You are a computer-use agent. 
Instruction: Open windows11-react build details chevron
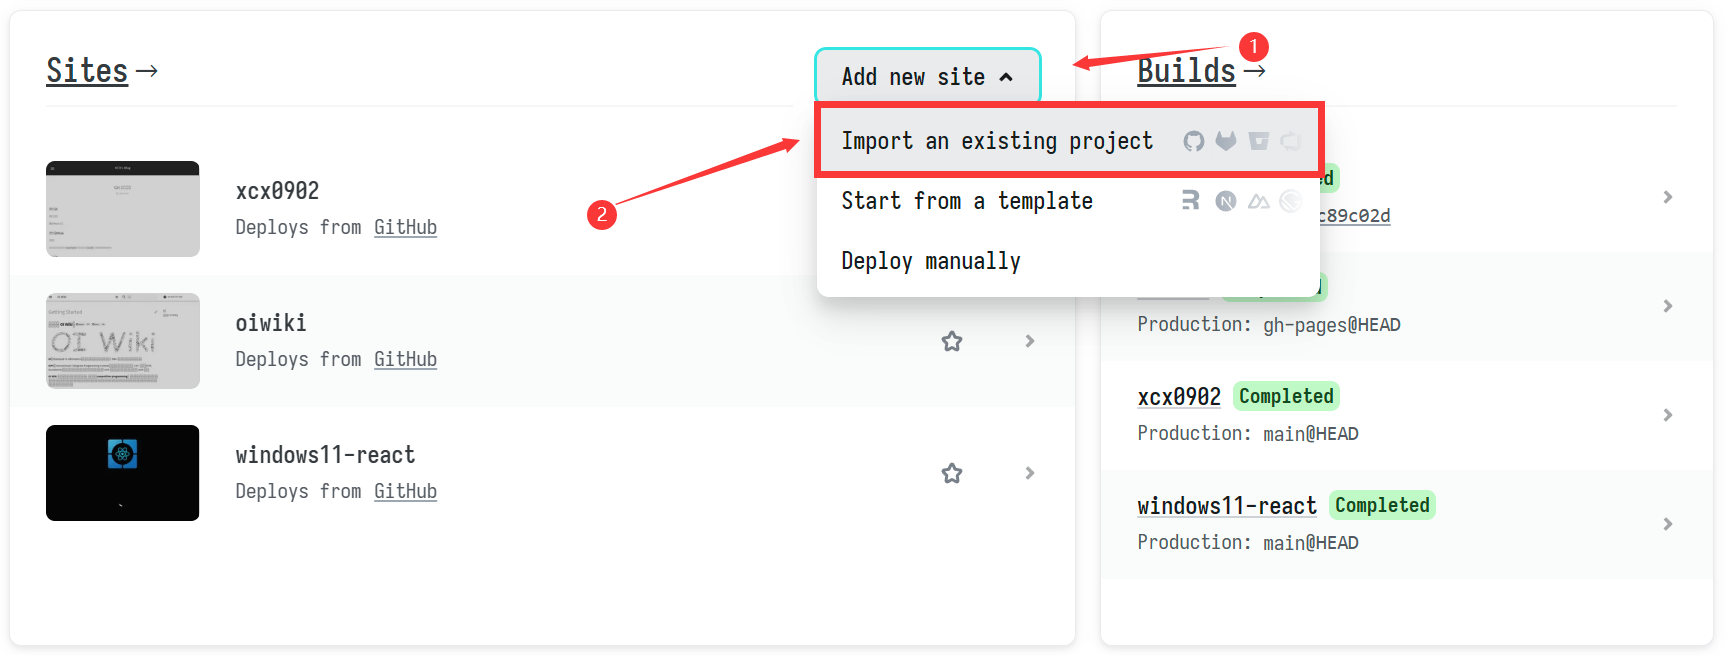(x=1668, y=524)
